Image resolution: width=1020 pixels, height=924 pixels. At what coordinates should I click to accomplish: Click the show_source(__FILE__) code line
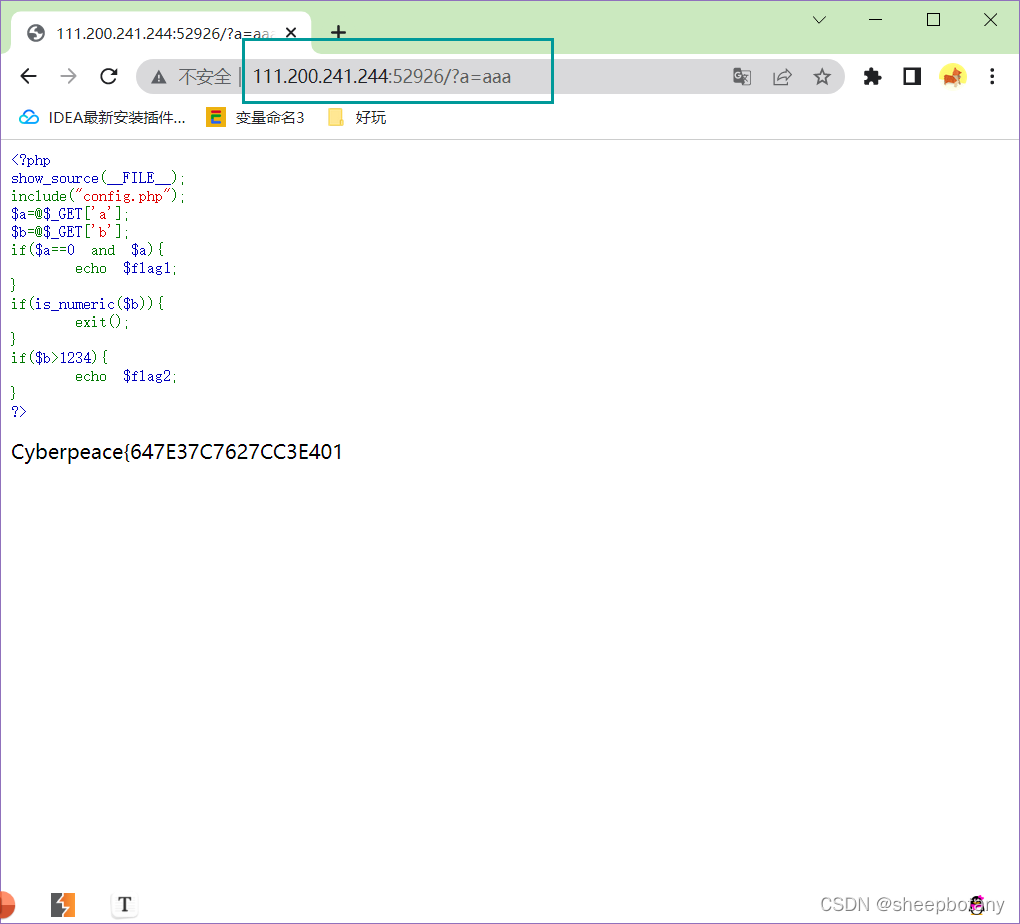(x=98, y=178)
